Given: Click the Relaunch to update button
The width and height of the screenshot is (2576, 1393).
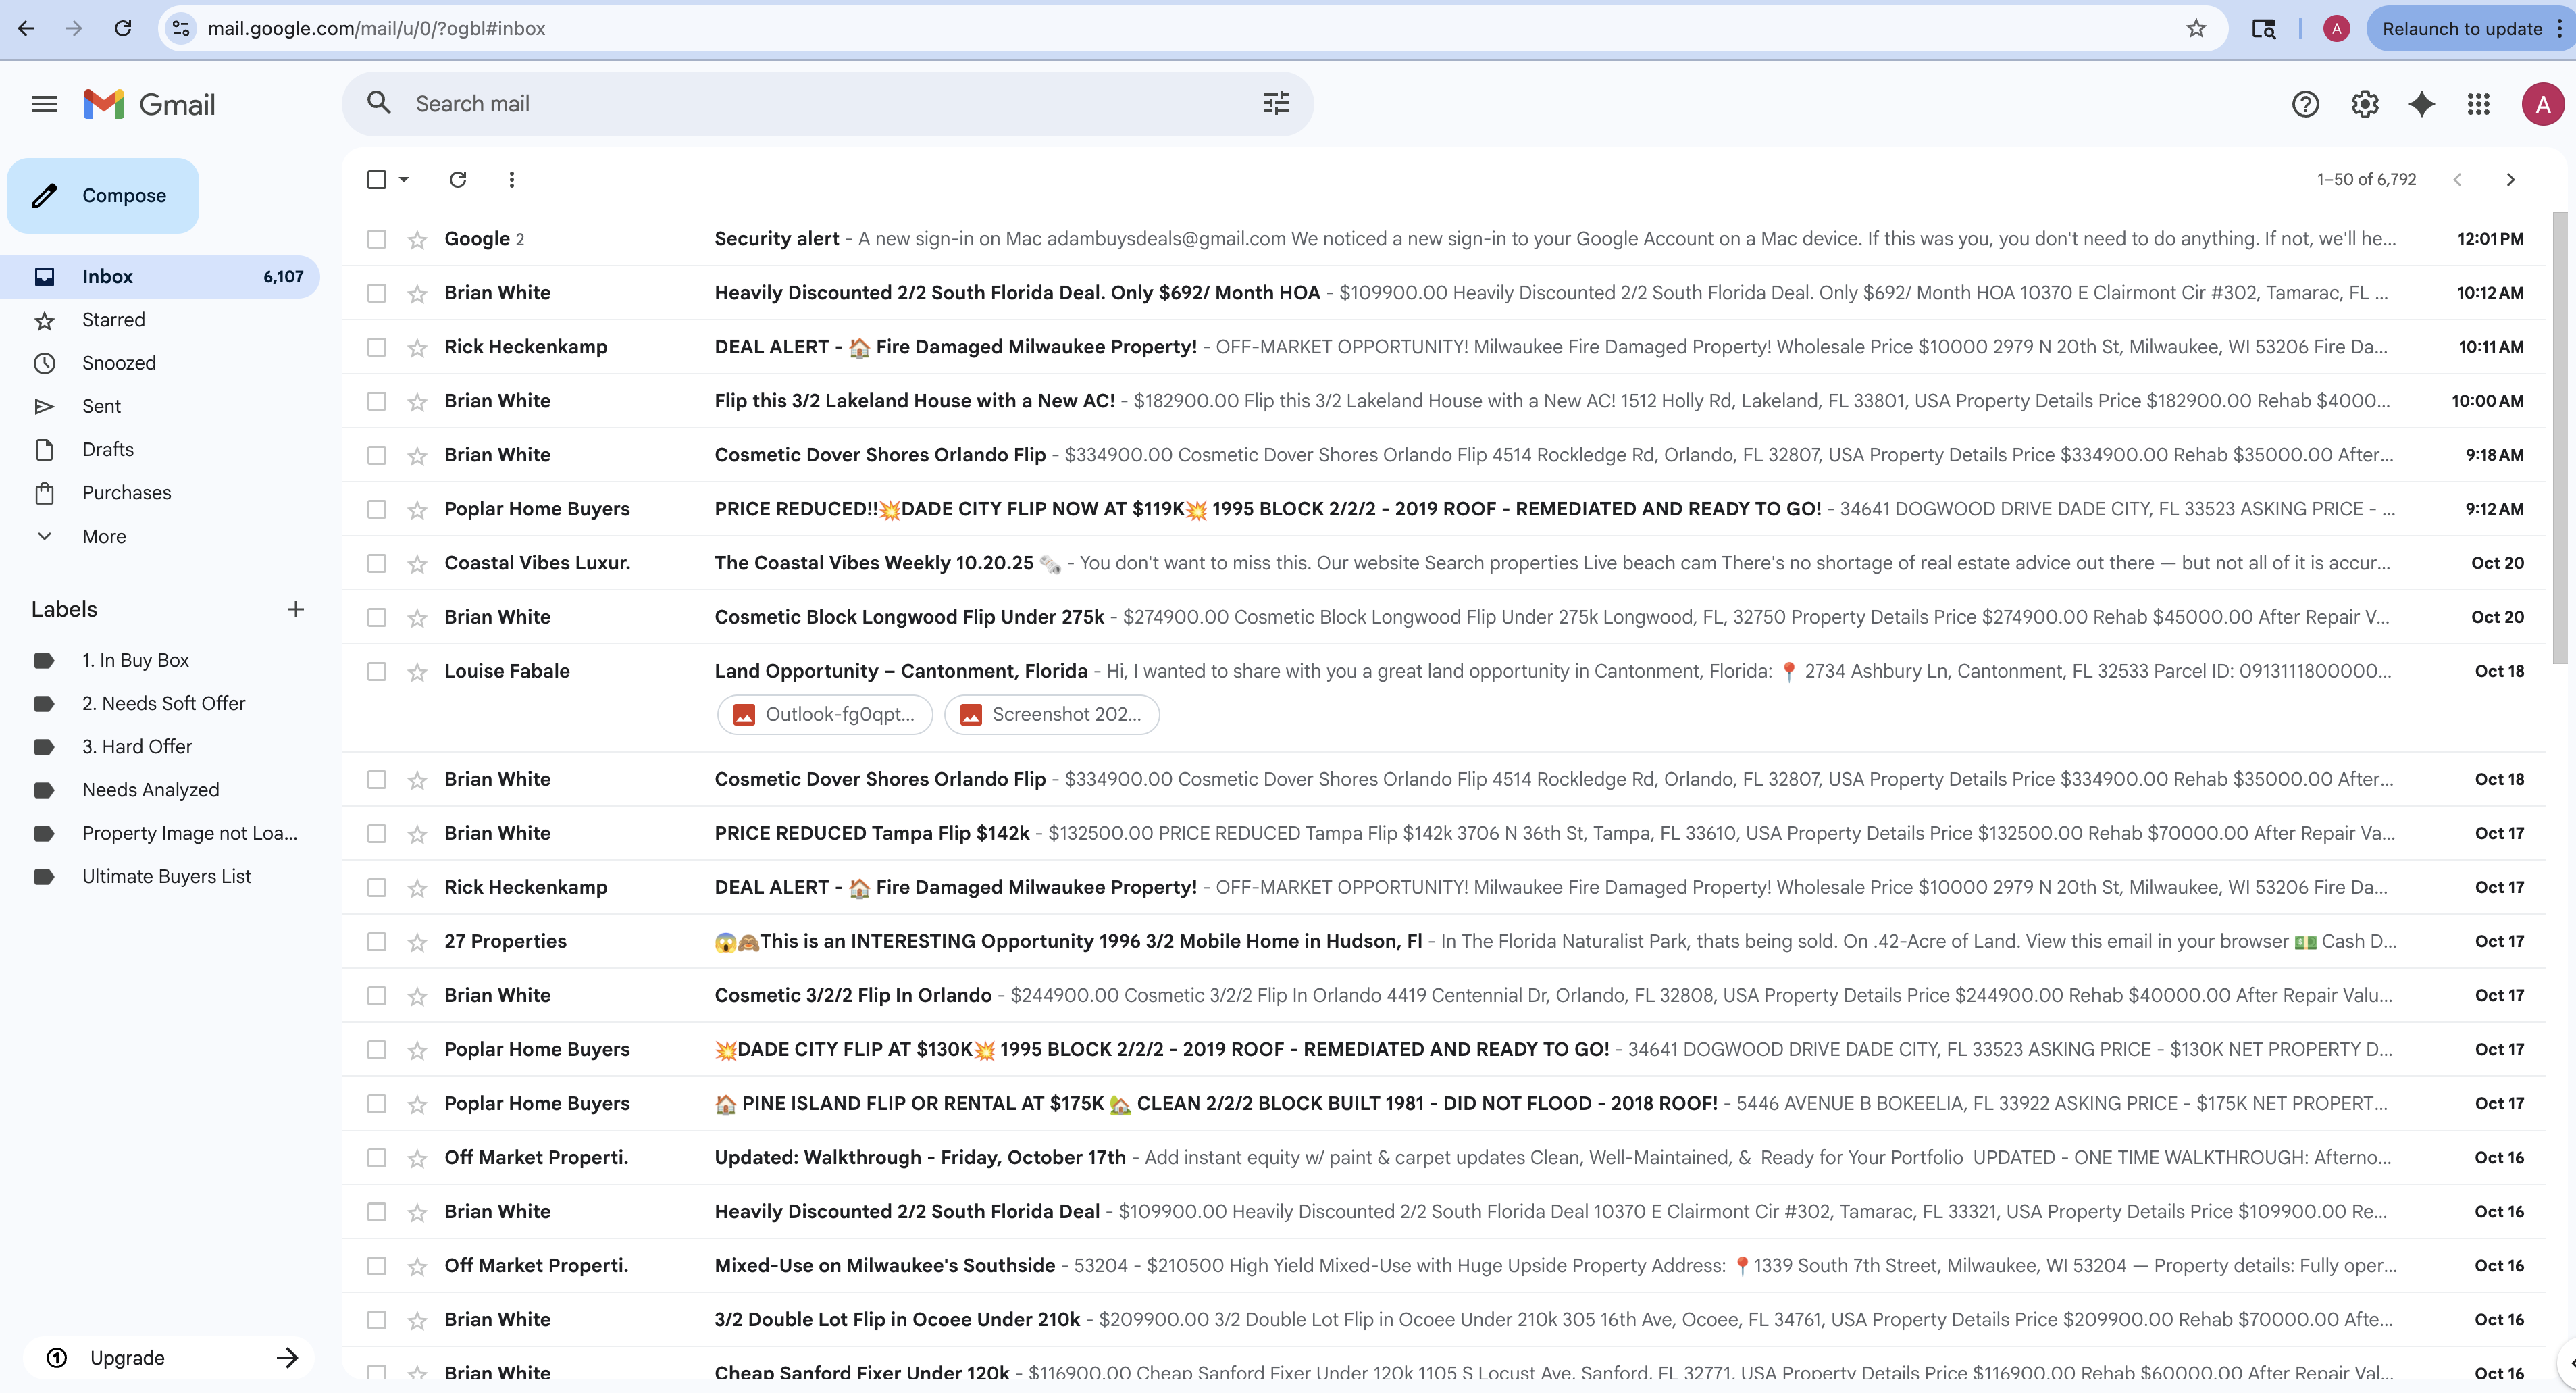Looking at the screenshot, I should (x=2461, y=28).
